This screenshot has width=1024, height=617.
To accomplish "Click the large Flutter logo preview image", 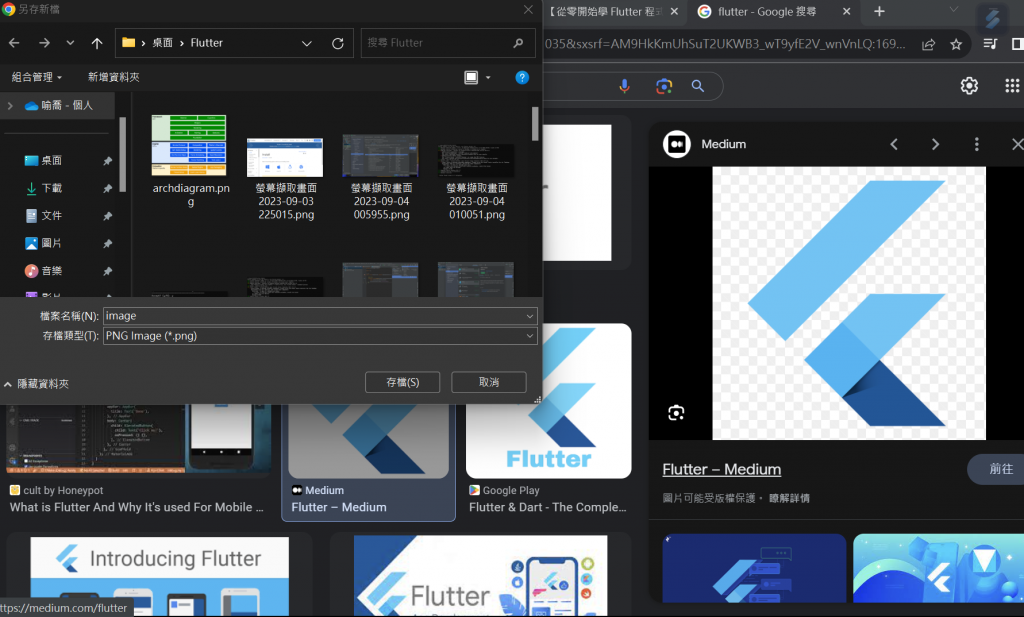I will (x=848, y=303).
